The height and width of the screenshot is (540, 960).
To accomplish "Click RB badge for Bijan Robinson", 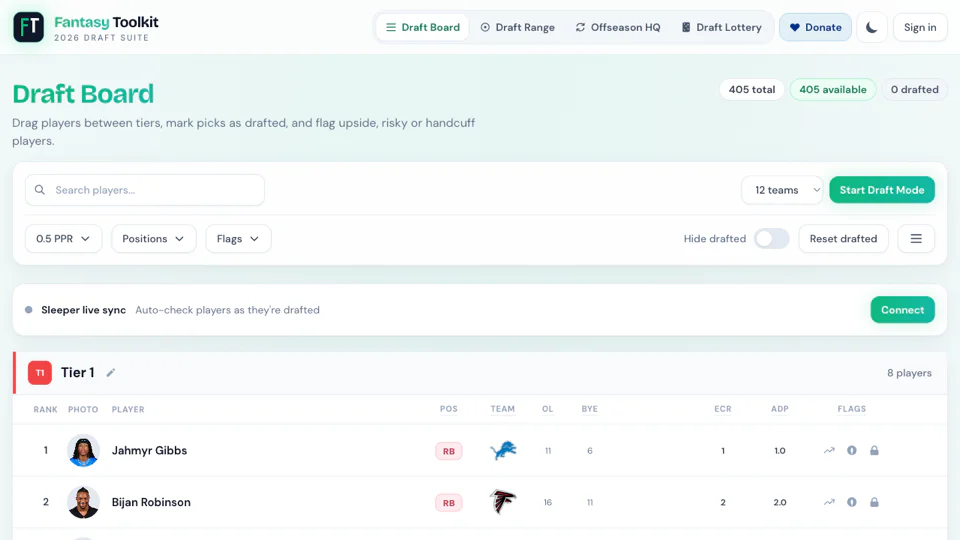I will coord(449,503).
